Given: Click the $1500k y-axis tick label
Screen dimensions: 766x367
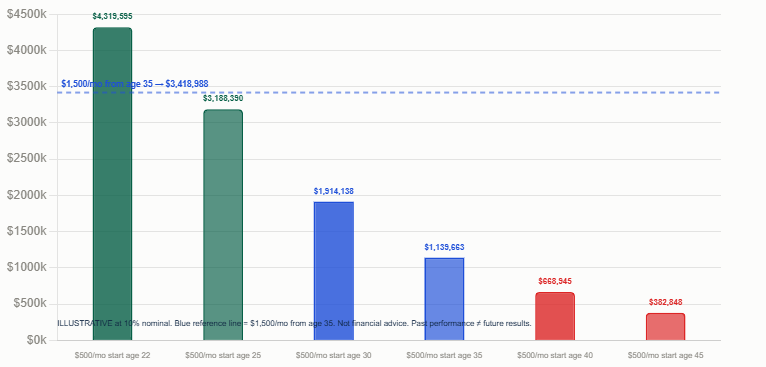Looking at the screenshot, I should 27,232.
